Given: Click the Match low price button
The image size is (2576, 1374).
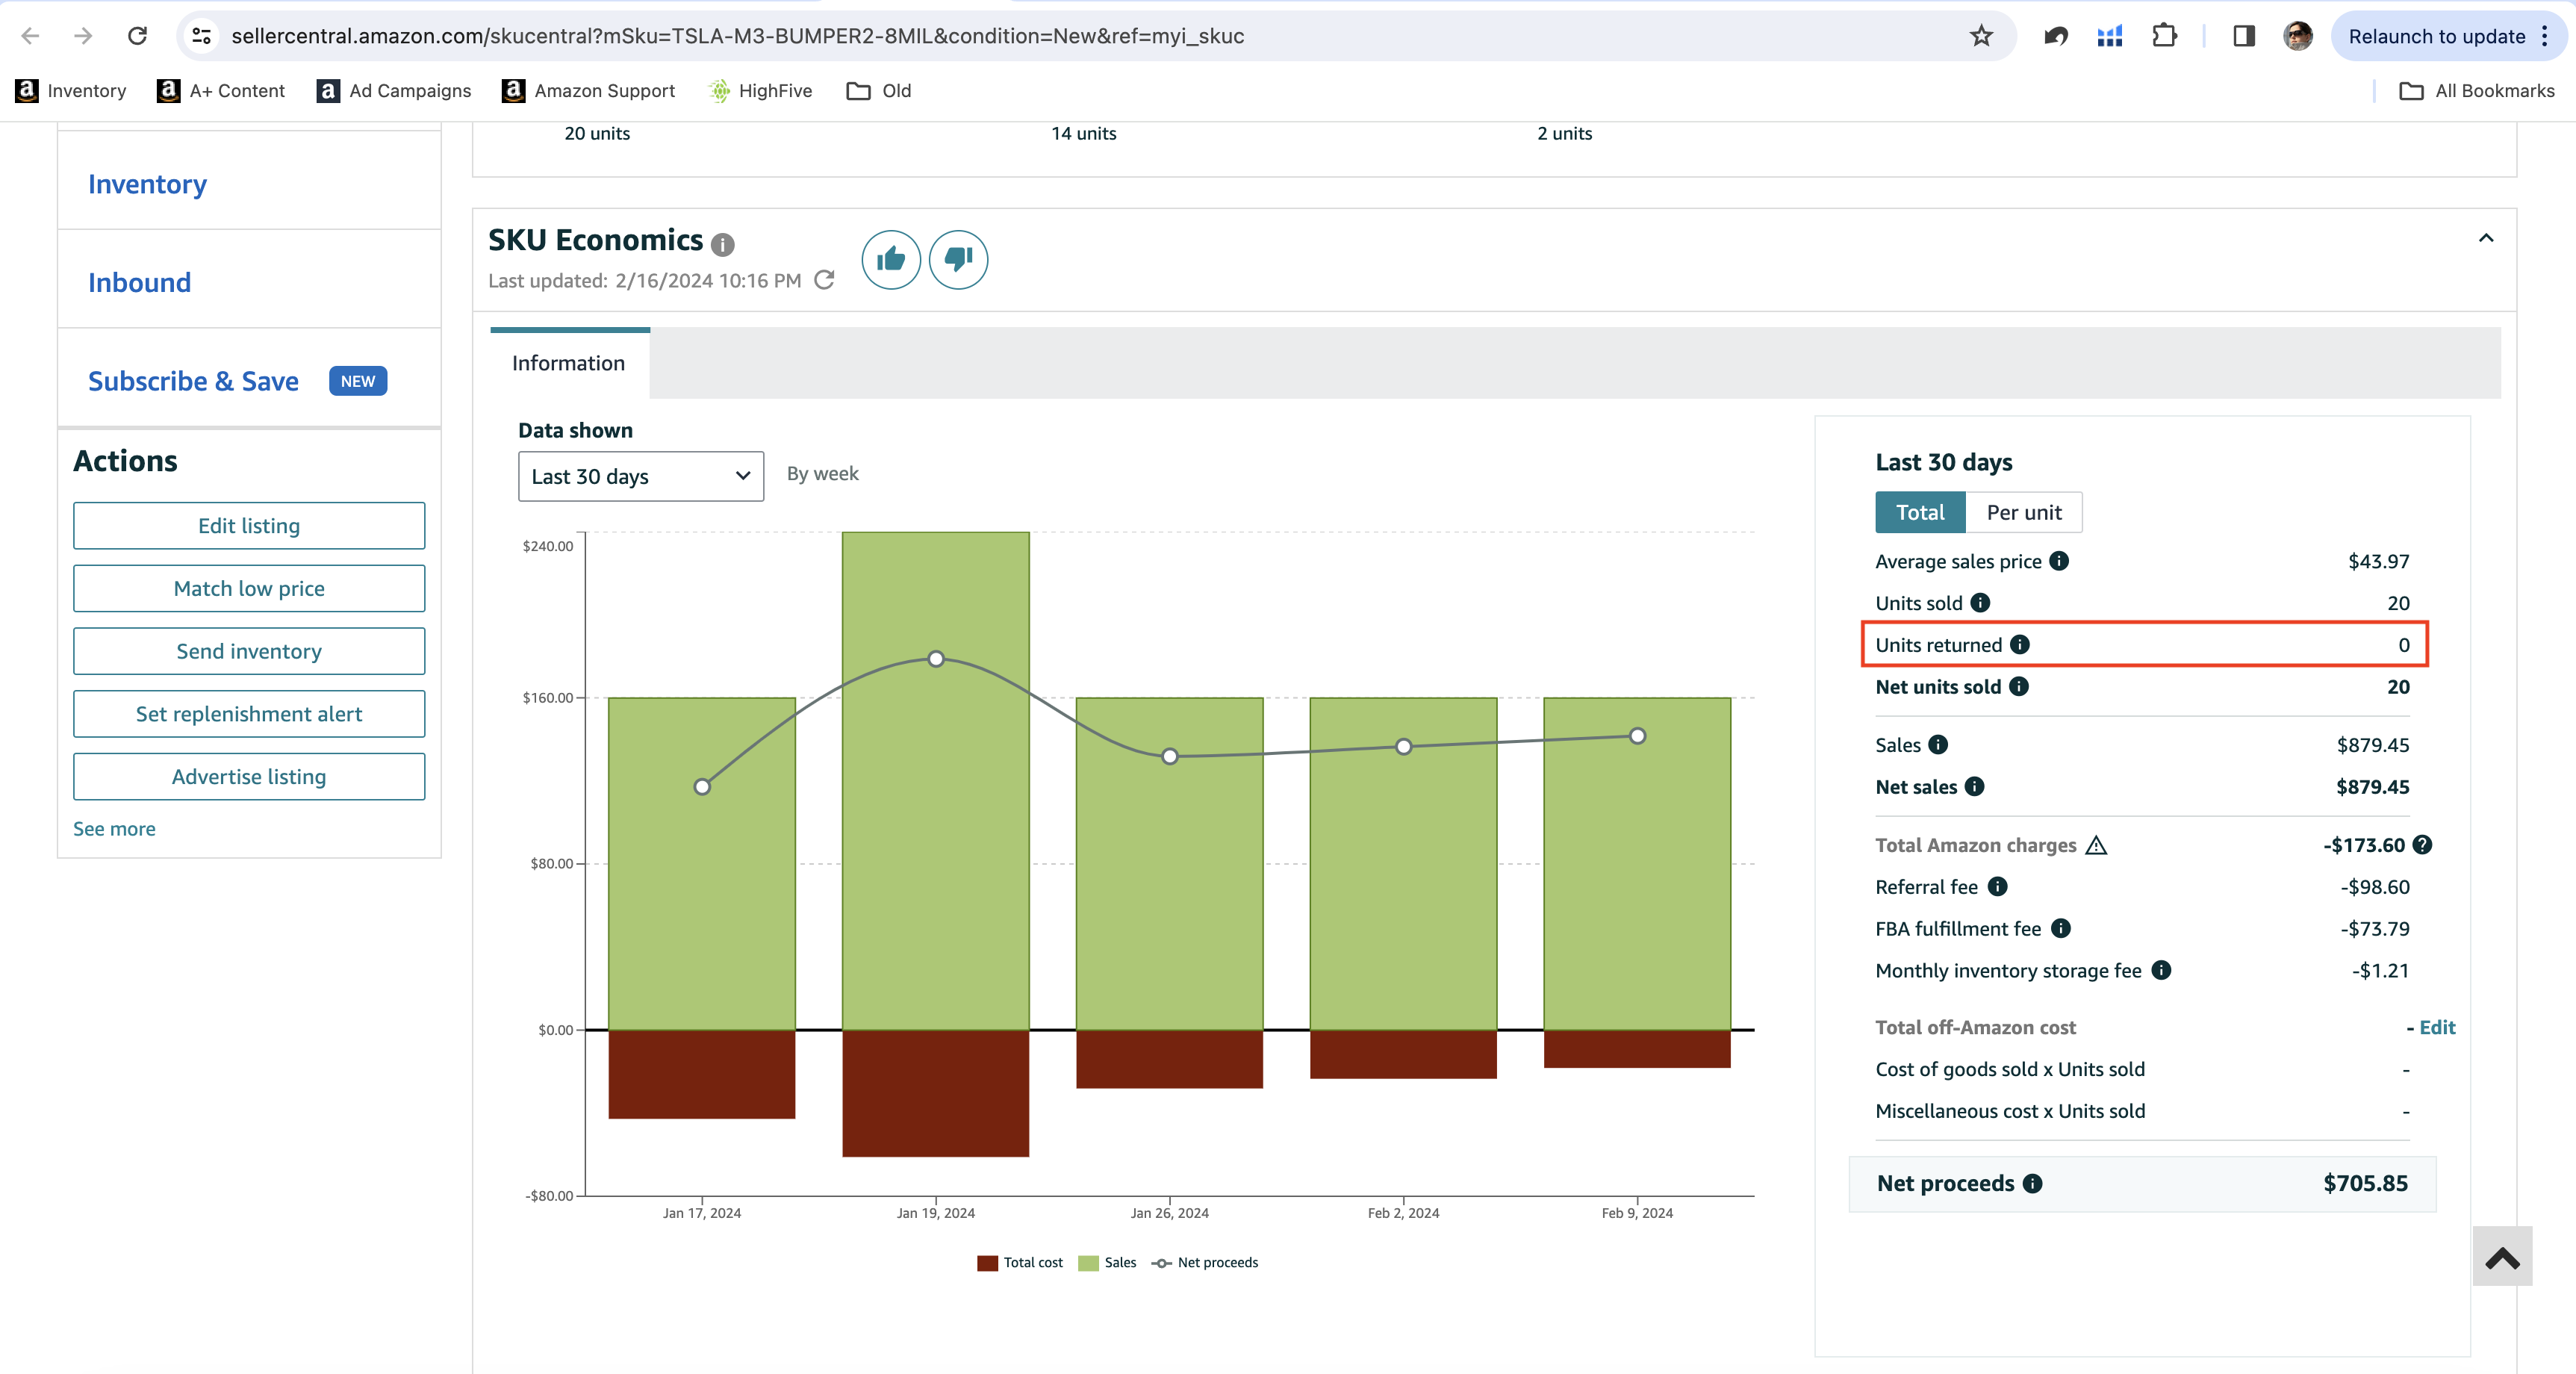Looking at the screenshot, I should (249, 588).
